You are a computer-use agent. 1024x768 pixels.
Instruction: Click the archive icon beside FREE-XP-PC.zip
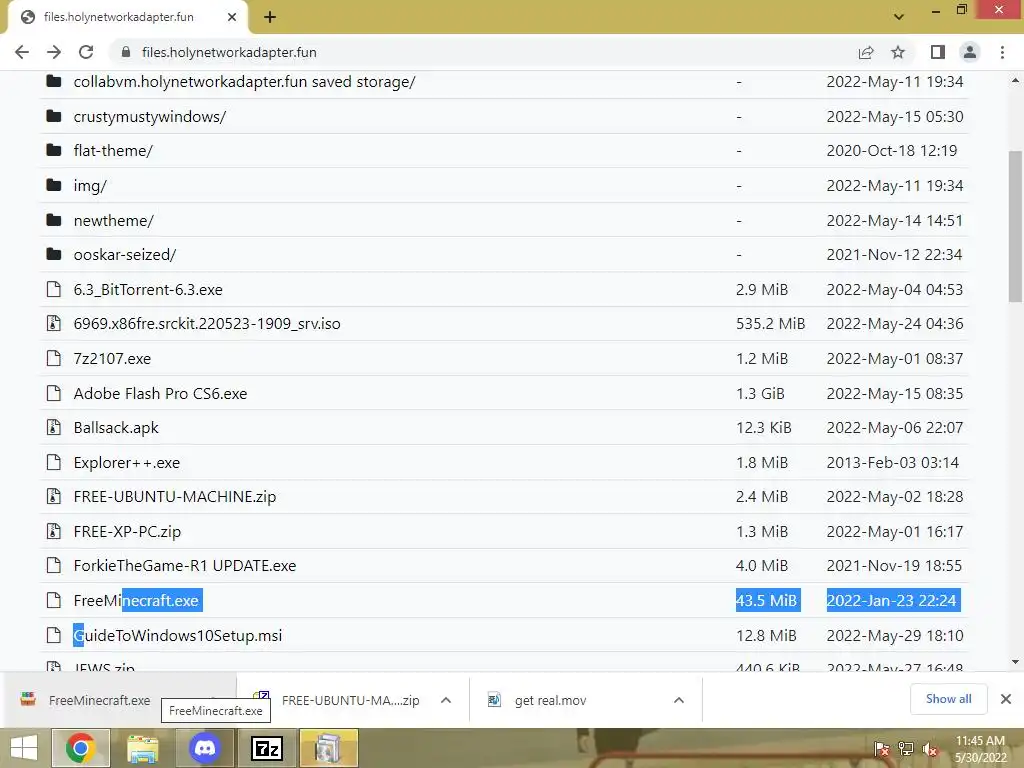tap(54, 532)
